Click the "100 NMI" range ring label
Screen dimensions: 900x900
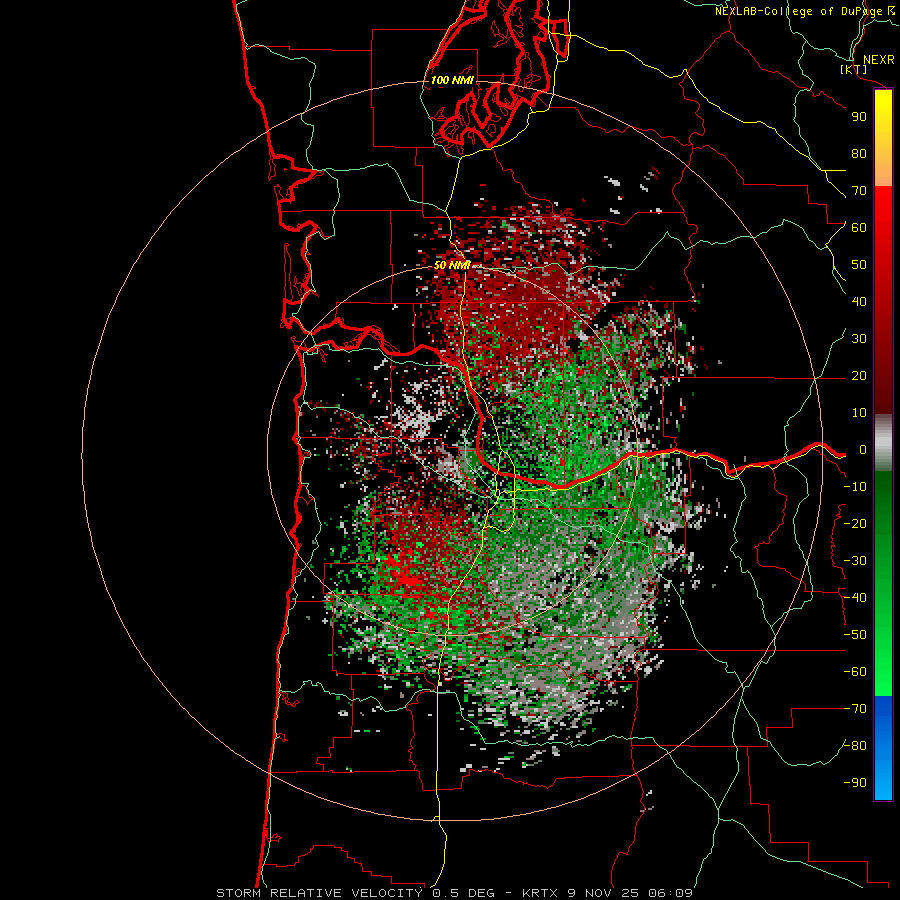452,80
